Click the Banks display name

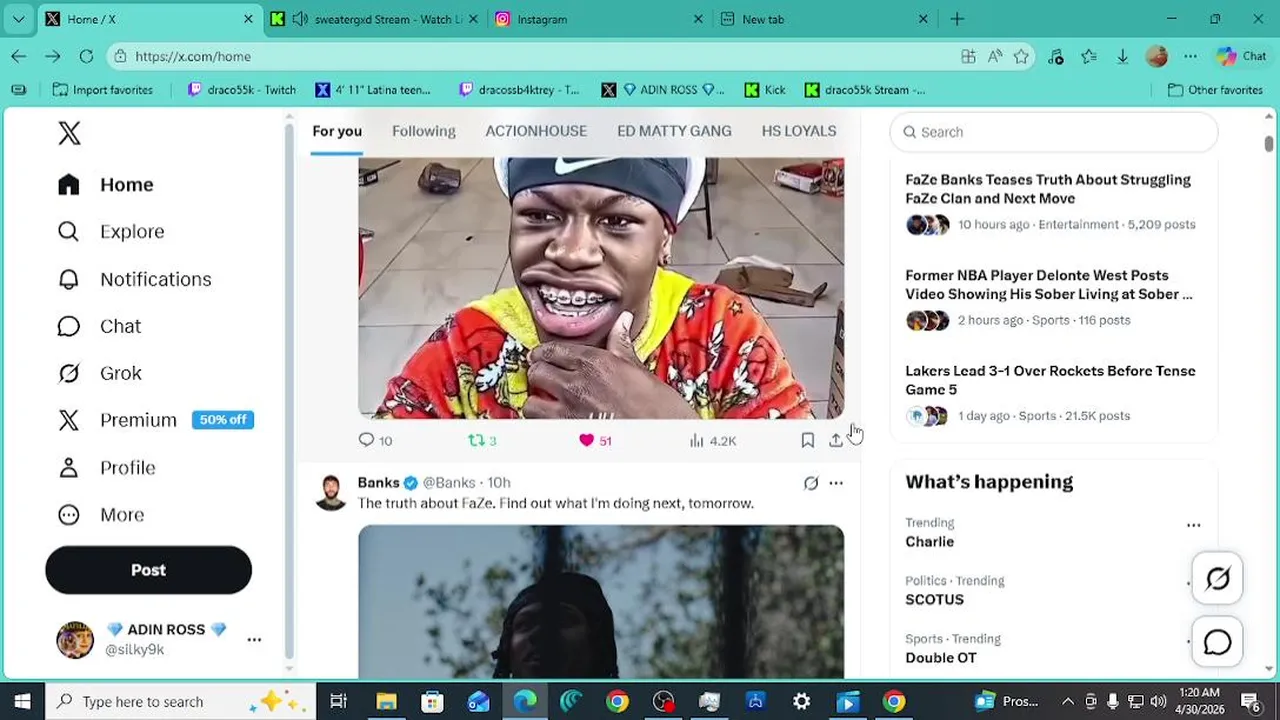[378, 483]
